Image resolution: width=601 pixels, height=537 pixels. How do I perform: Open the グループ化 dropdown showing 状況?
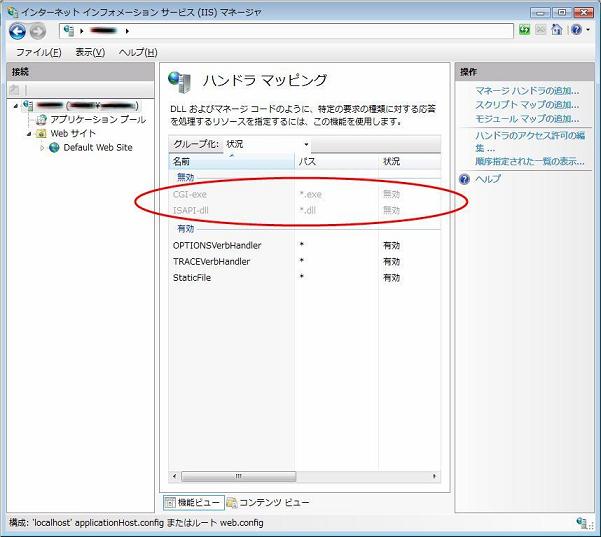268,144
